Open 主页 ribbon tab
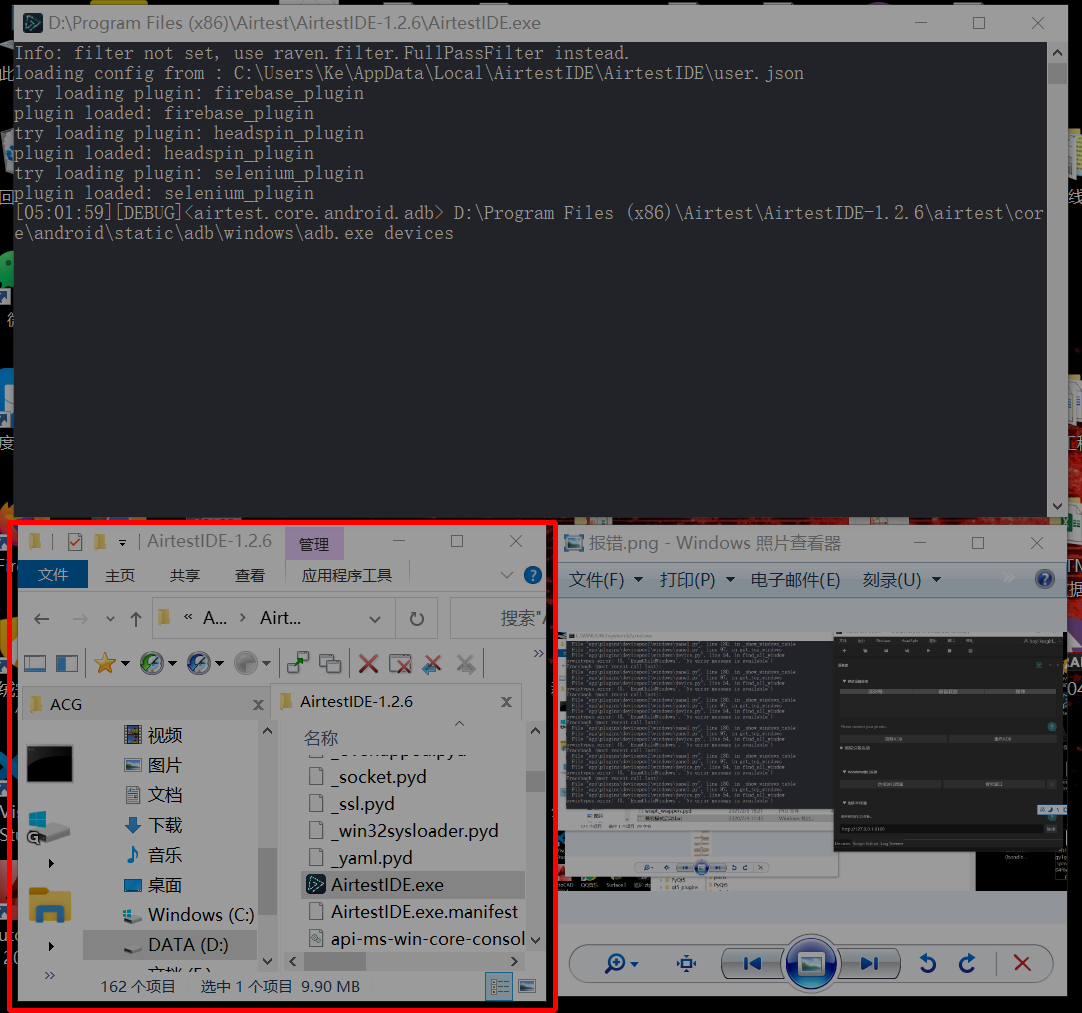Screen dimensions: 1082x1013 click(x=119, y=575)
